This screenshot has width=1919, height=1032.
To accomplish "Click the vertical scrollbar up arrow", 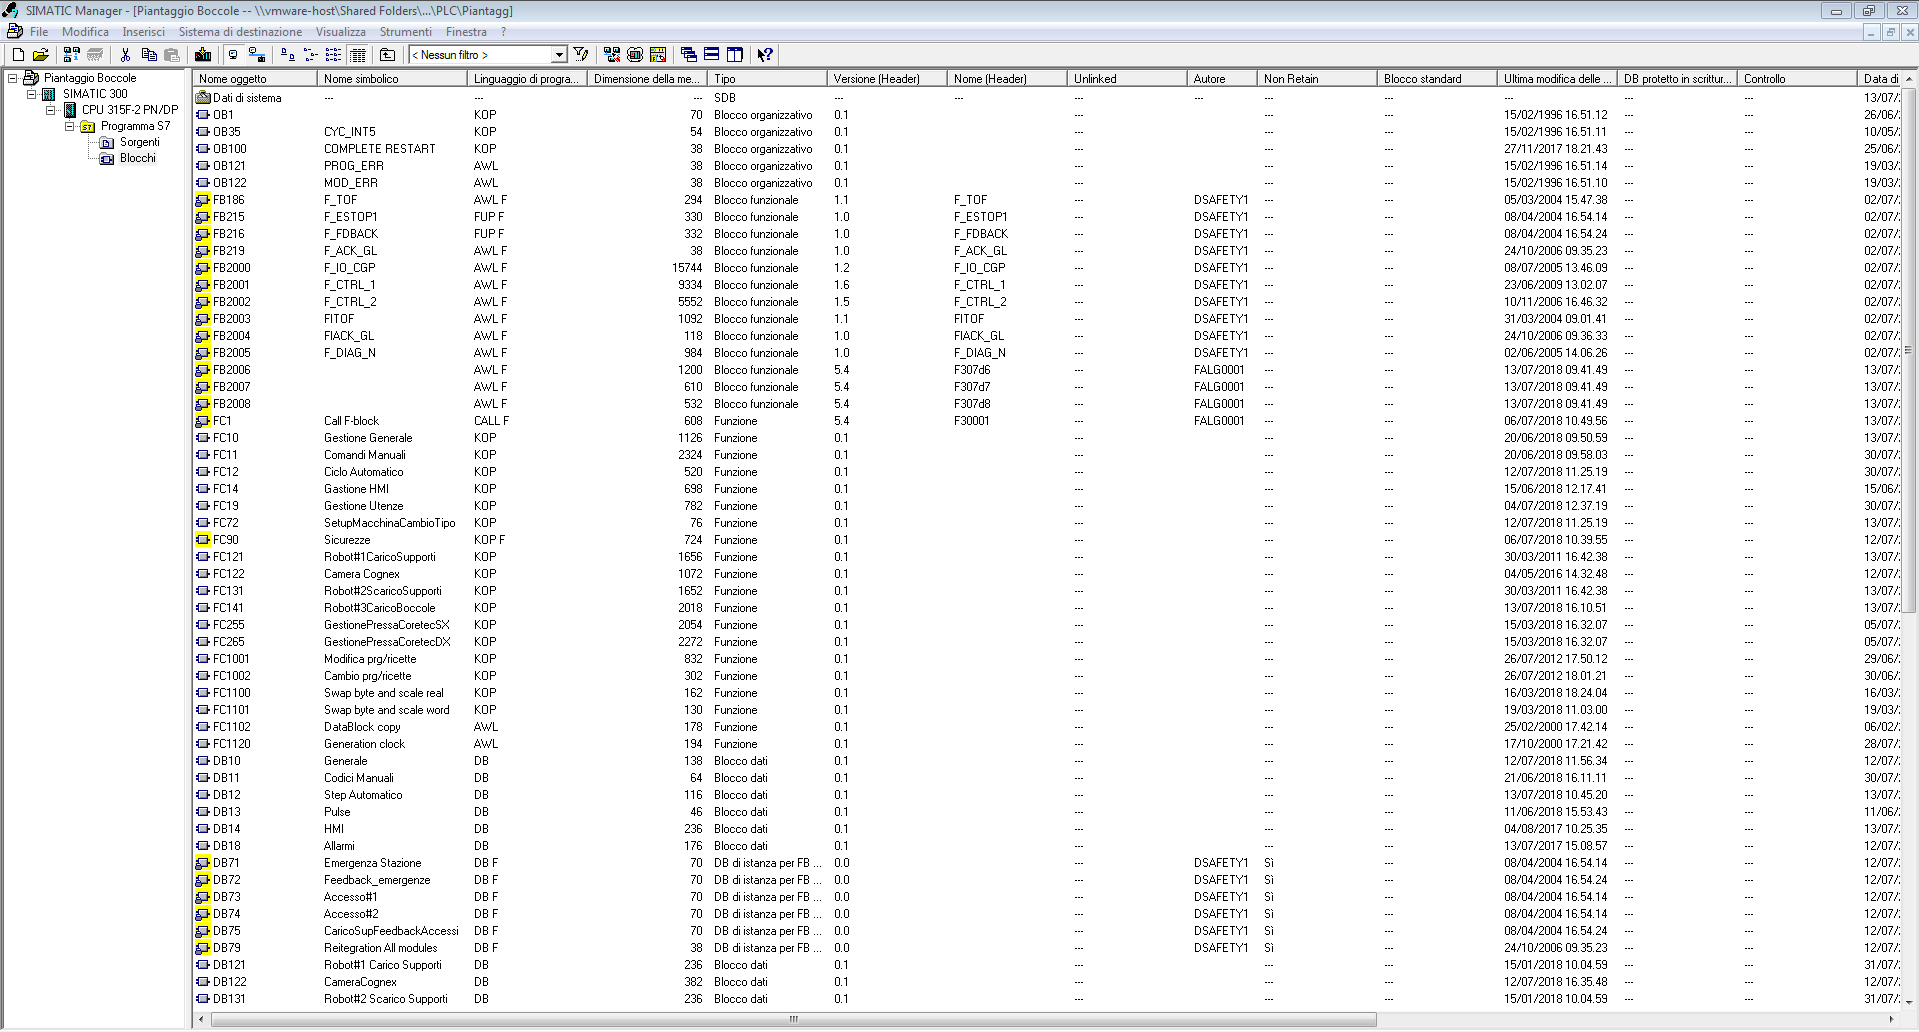I will [1909, 78].
